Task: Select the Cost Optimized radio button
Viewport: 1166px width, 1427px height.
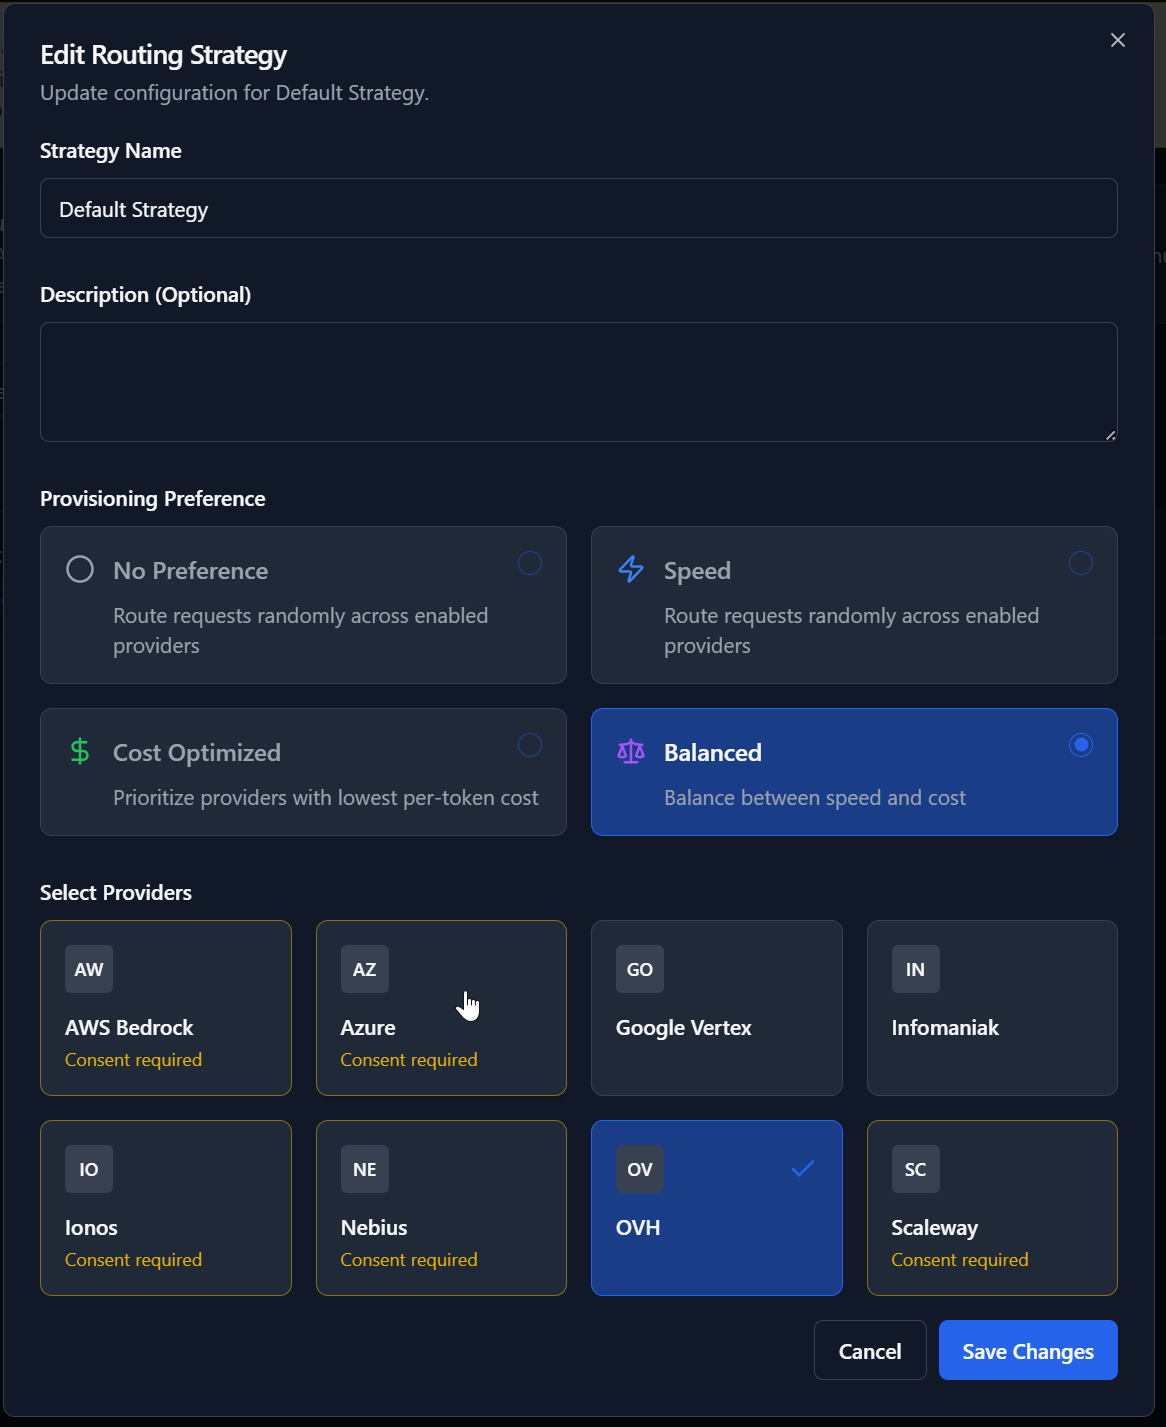Action: pyautogui.click(x=530, y=745)
